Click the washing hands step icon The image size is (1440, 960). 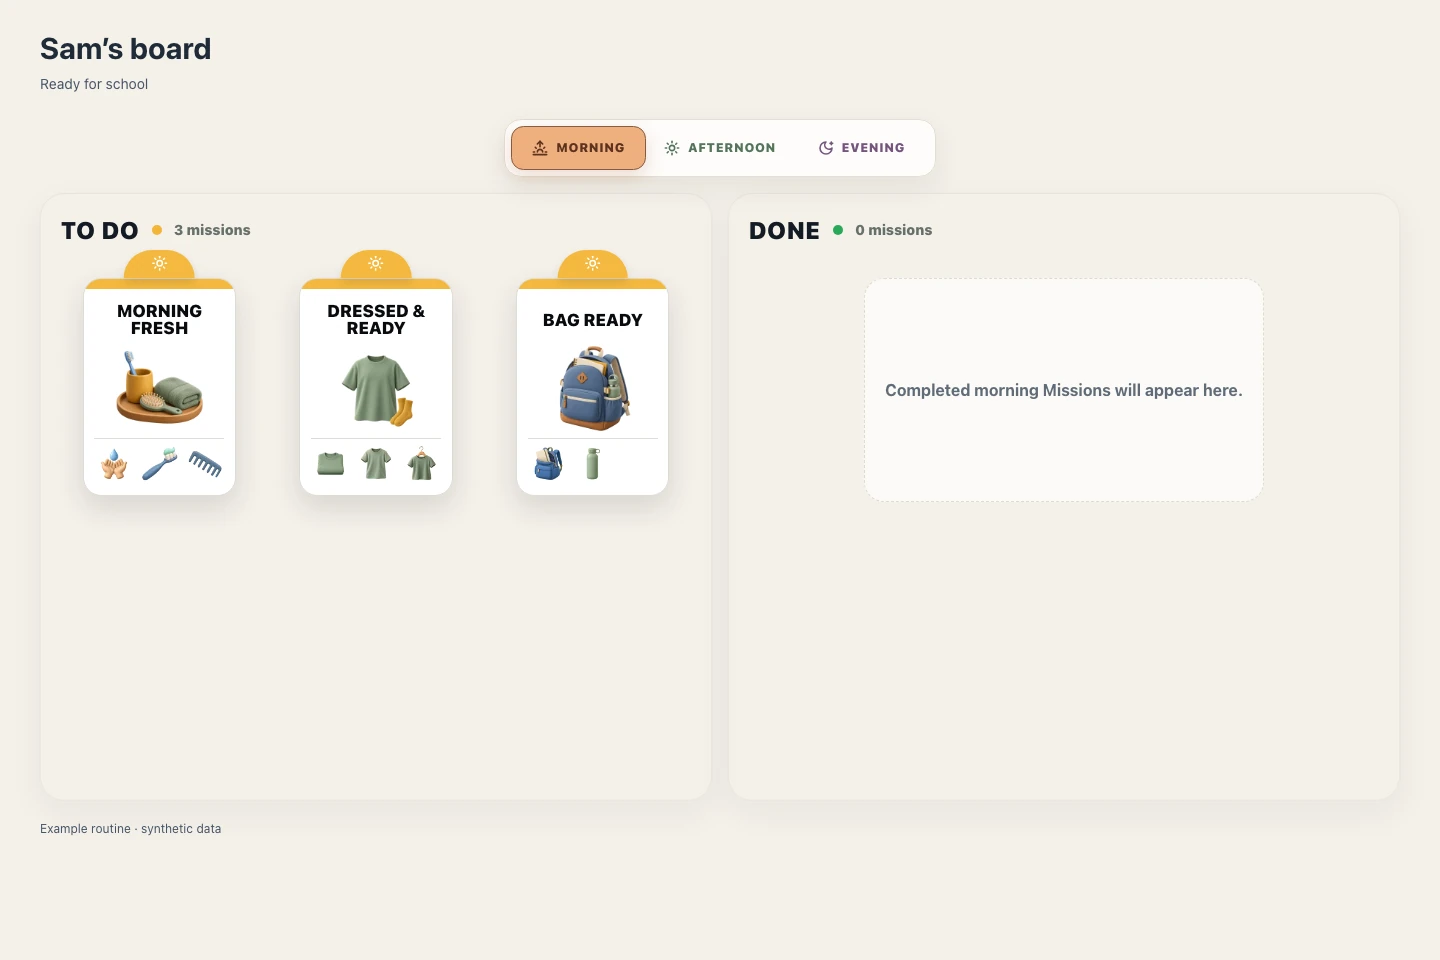[114, 464]
